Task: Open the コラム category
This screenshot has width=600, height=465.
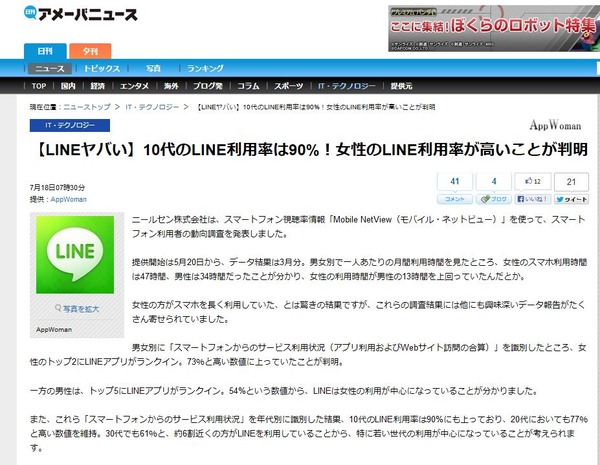Action: point(248,86)
